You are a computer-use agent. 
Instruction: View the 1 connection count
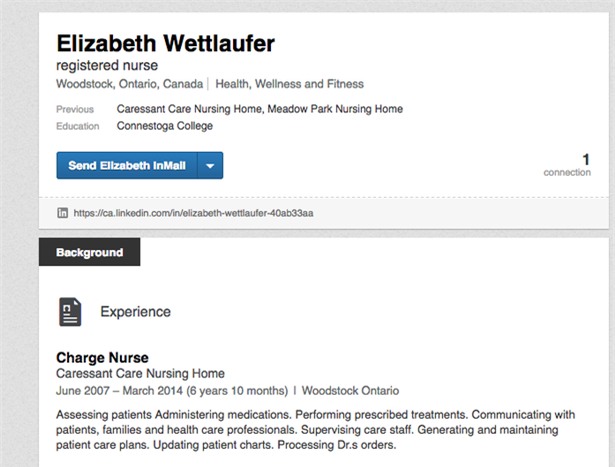585,159
